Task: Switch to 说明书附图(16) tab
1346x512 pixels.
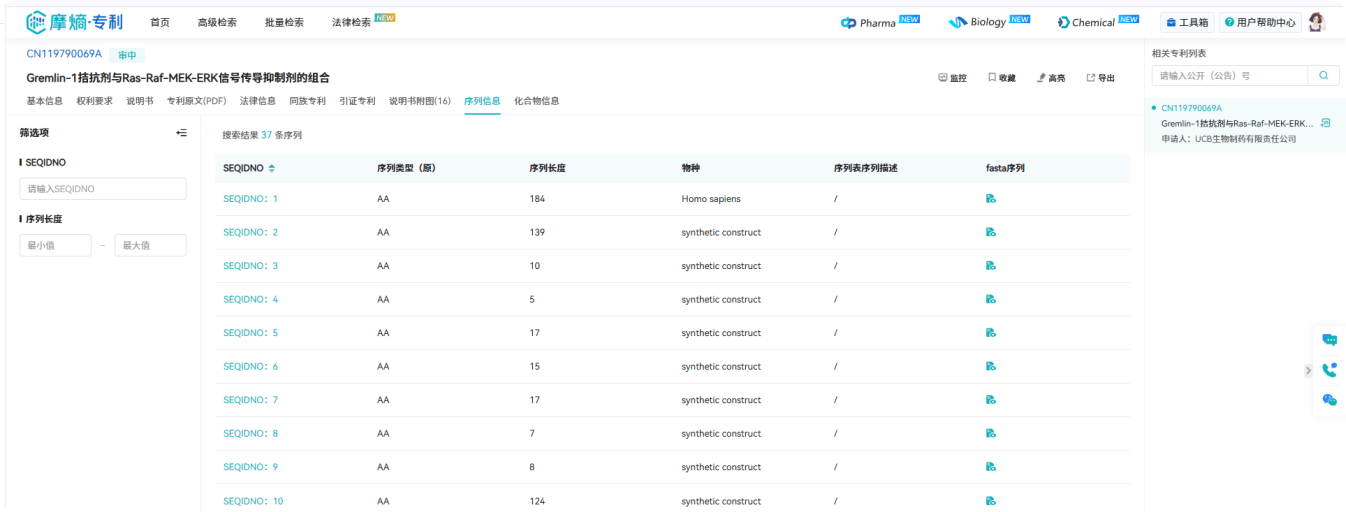Action: [x=420, y=101]
